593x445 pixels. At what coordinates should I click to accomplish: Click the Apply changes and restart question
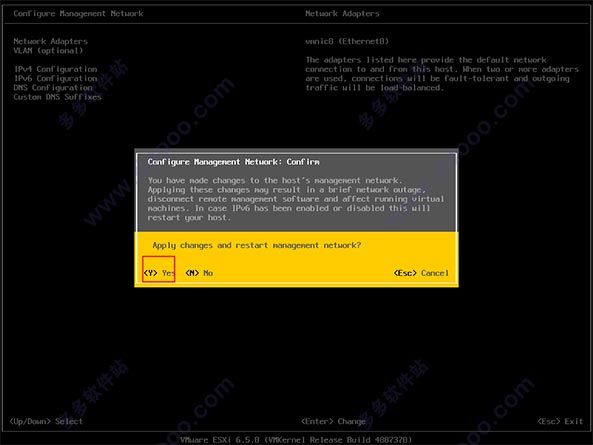point(257,245)
